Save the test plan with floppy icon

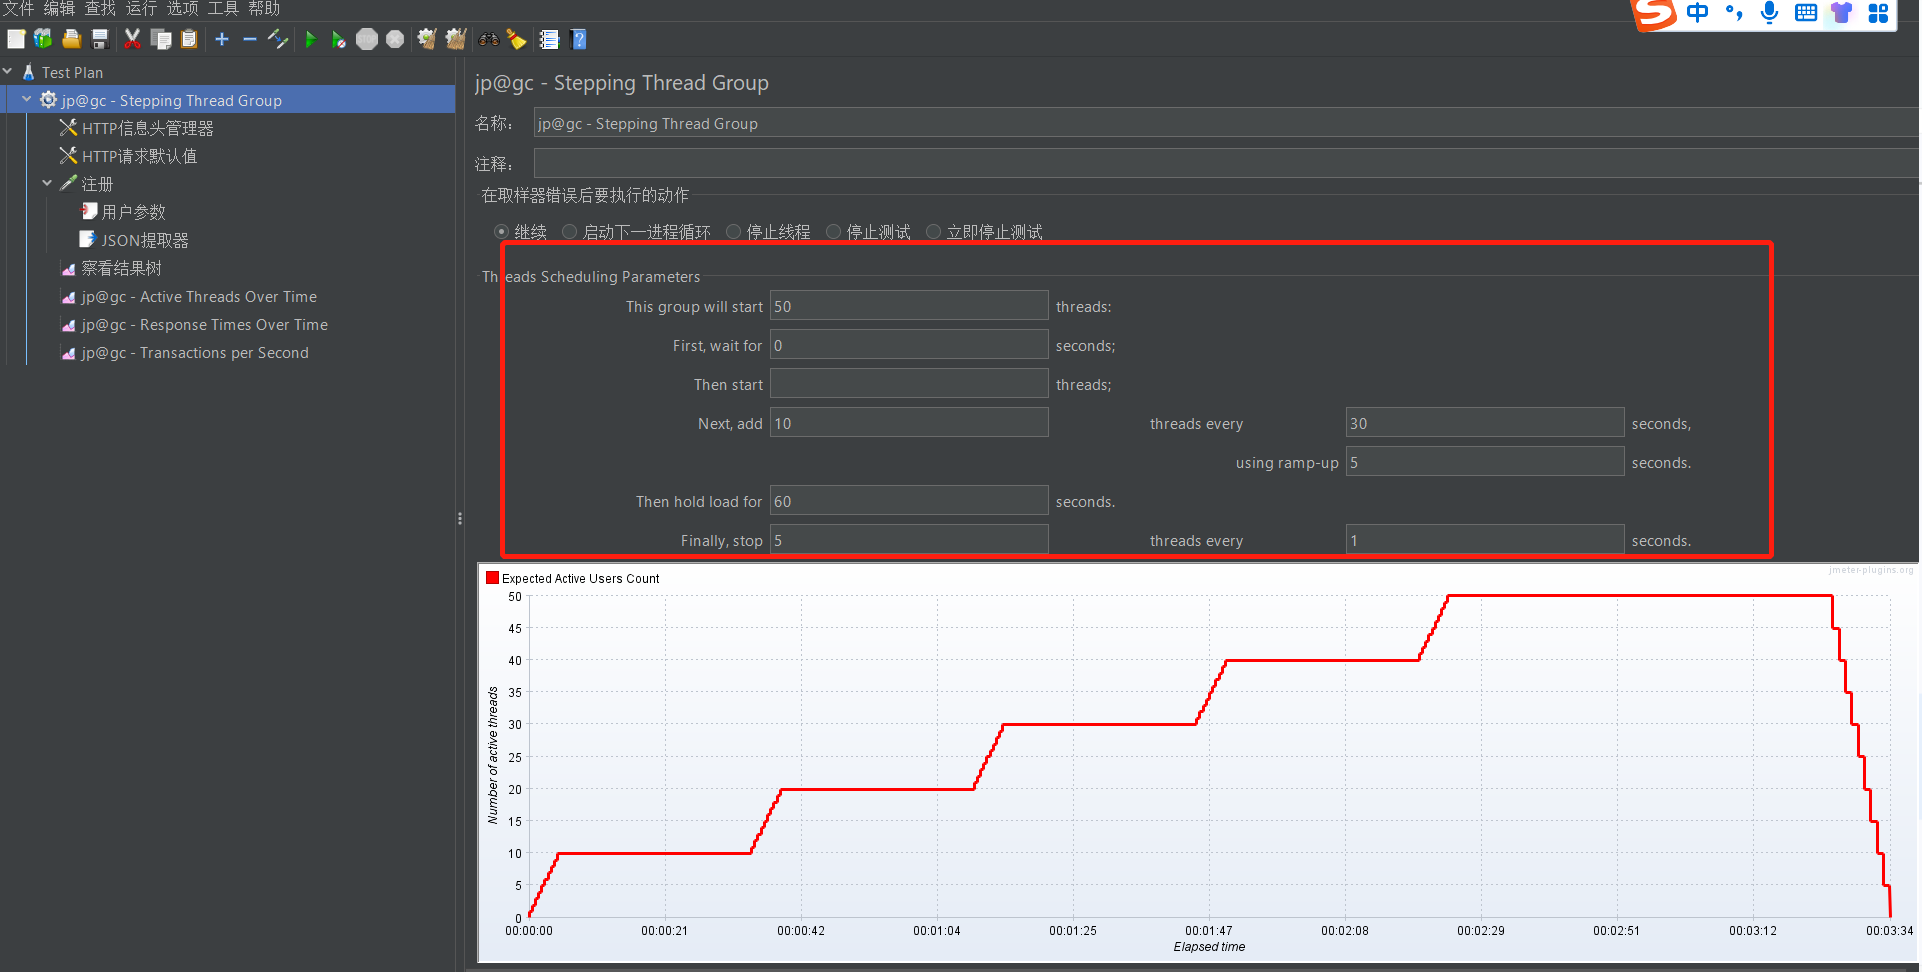coord(100,39)
